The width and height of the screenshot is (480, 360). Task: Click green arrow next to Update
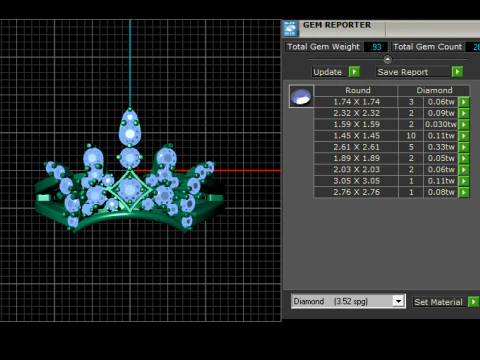pos(354,72)
